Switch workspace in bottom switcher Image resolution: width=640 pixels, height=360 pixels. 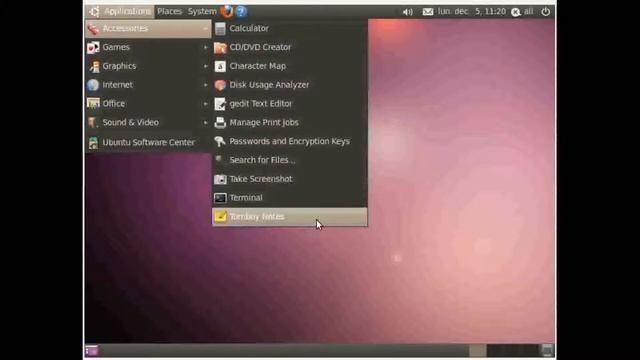(503, 351)
